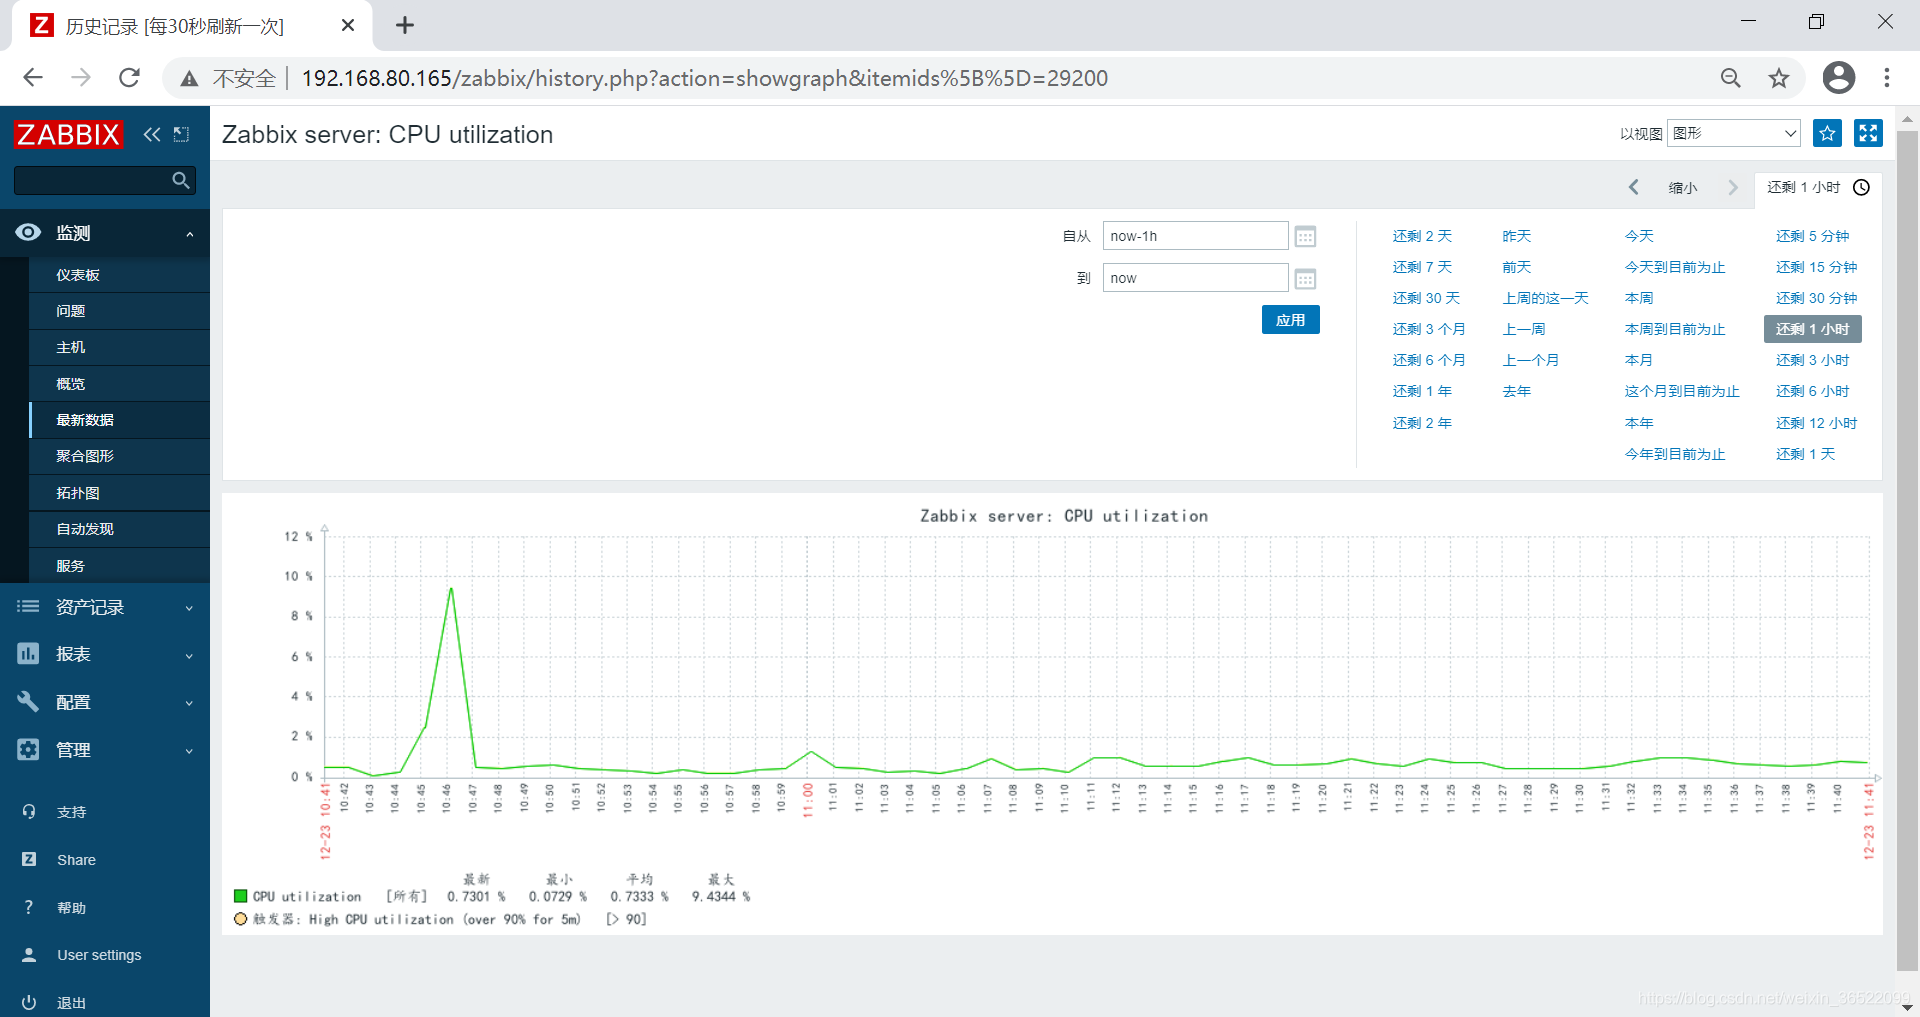Expand the 管理 administration section
The height and width of the screenshot is (1017, 1920).
[x=105, y=750]
